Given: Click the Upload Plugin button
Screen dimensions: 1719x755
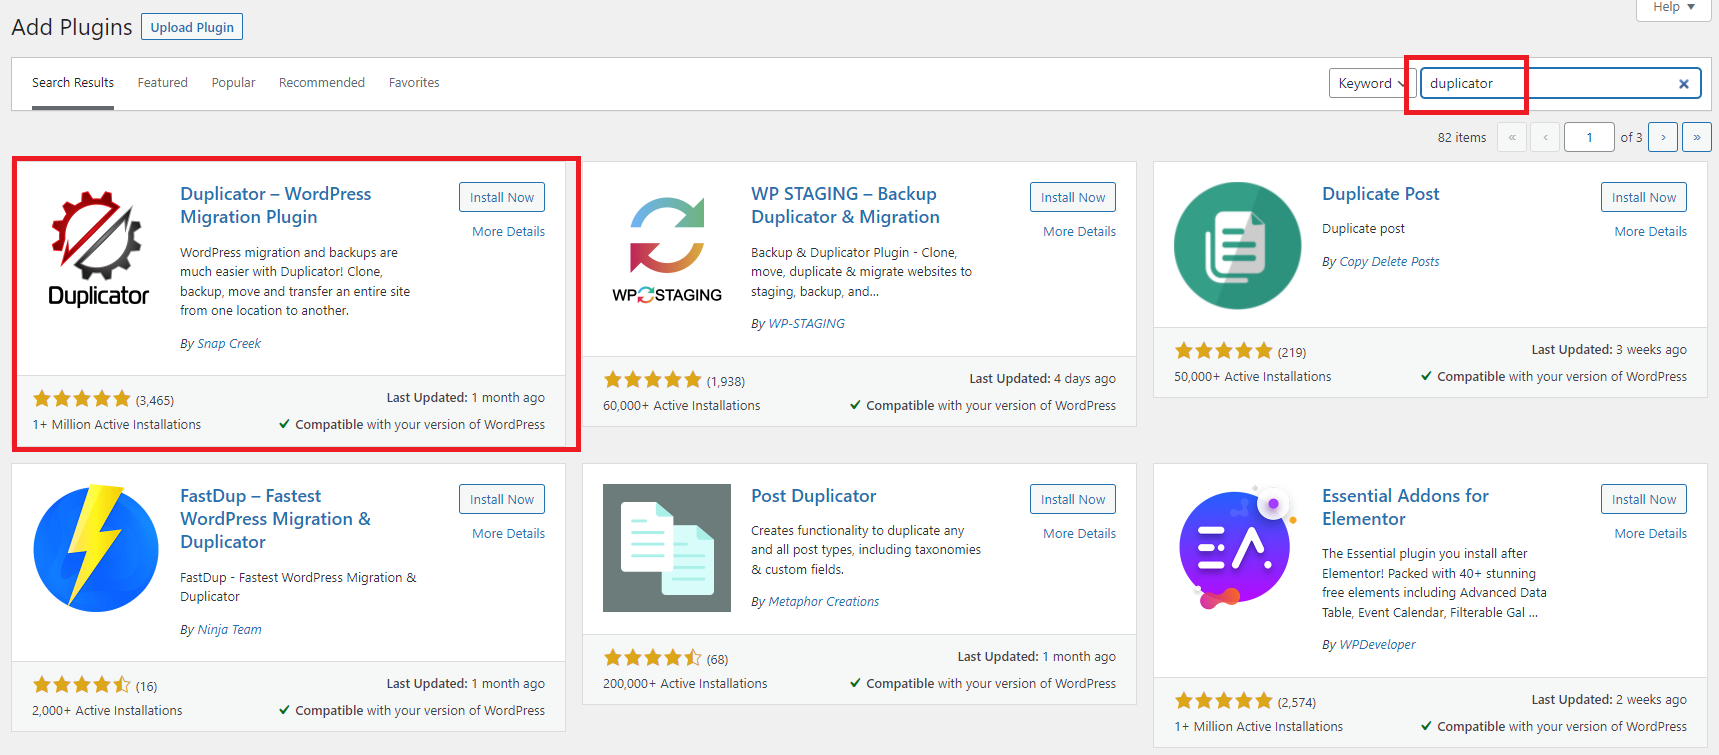Looking at the screenshot, I should pyautogui.click(x=192, y=27).
